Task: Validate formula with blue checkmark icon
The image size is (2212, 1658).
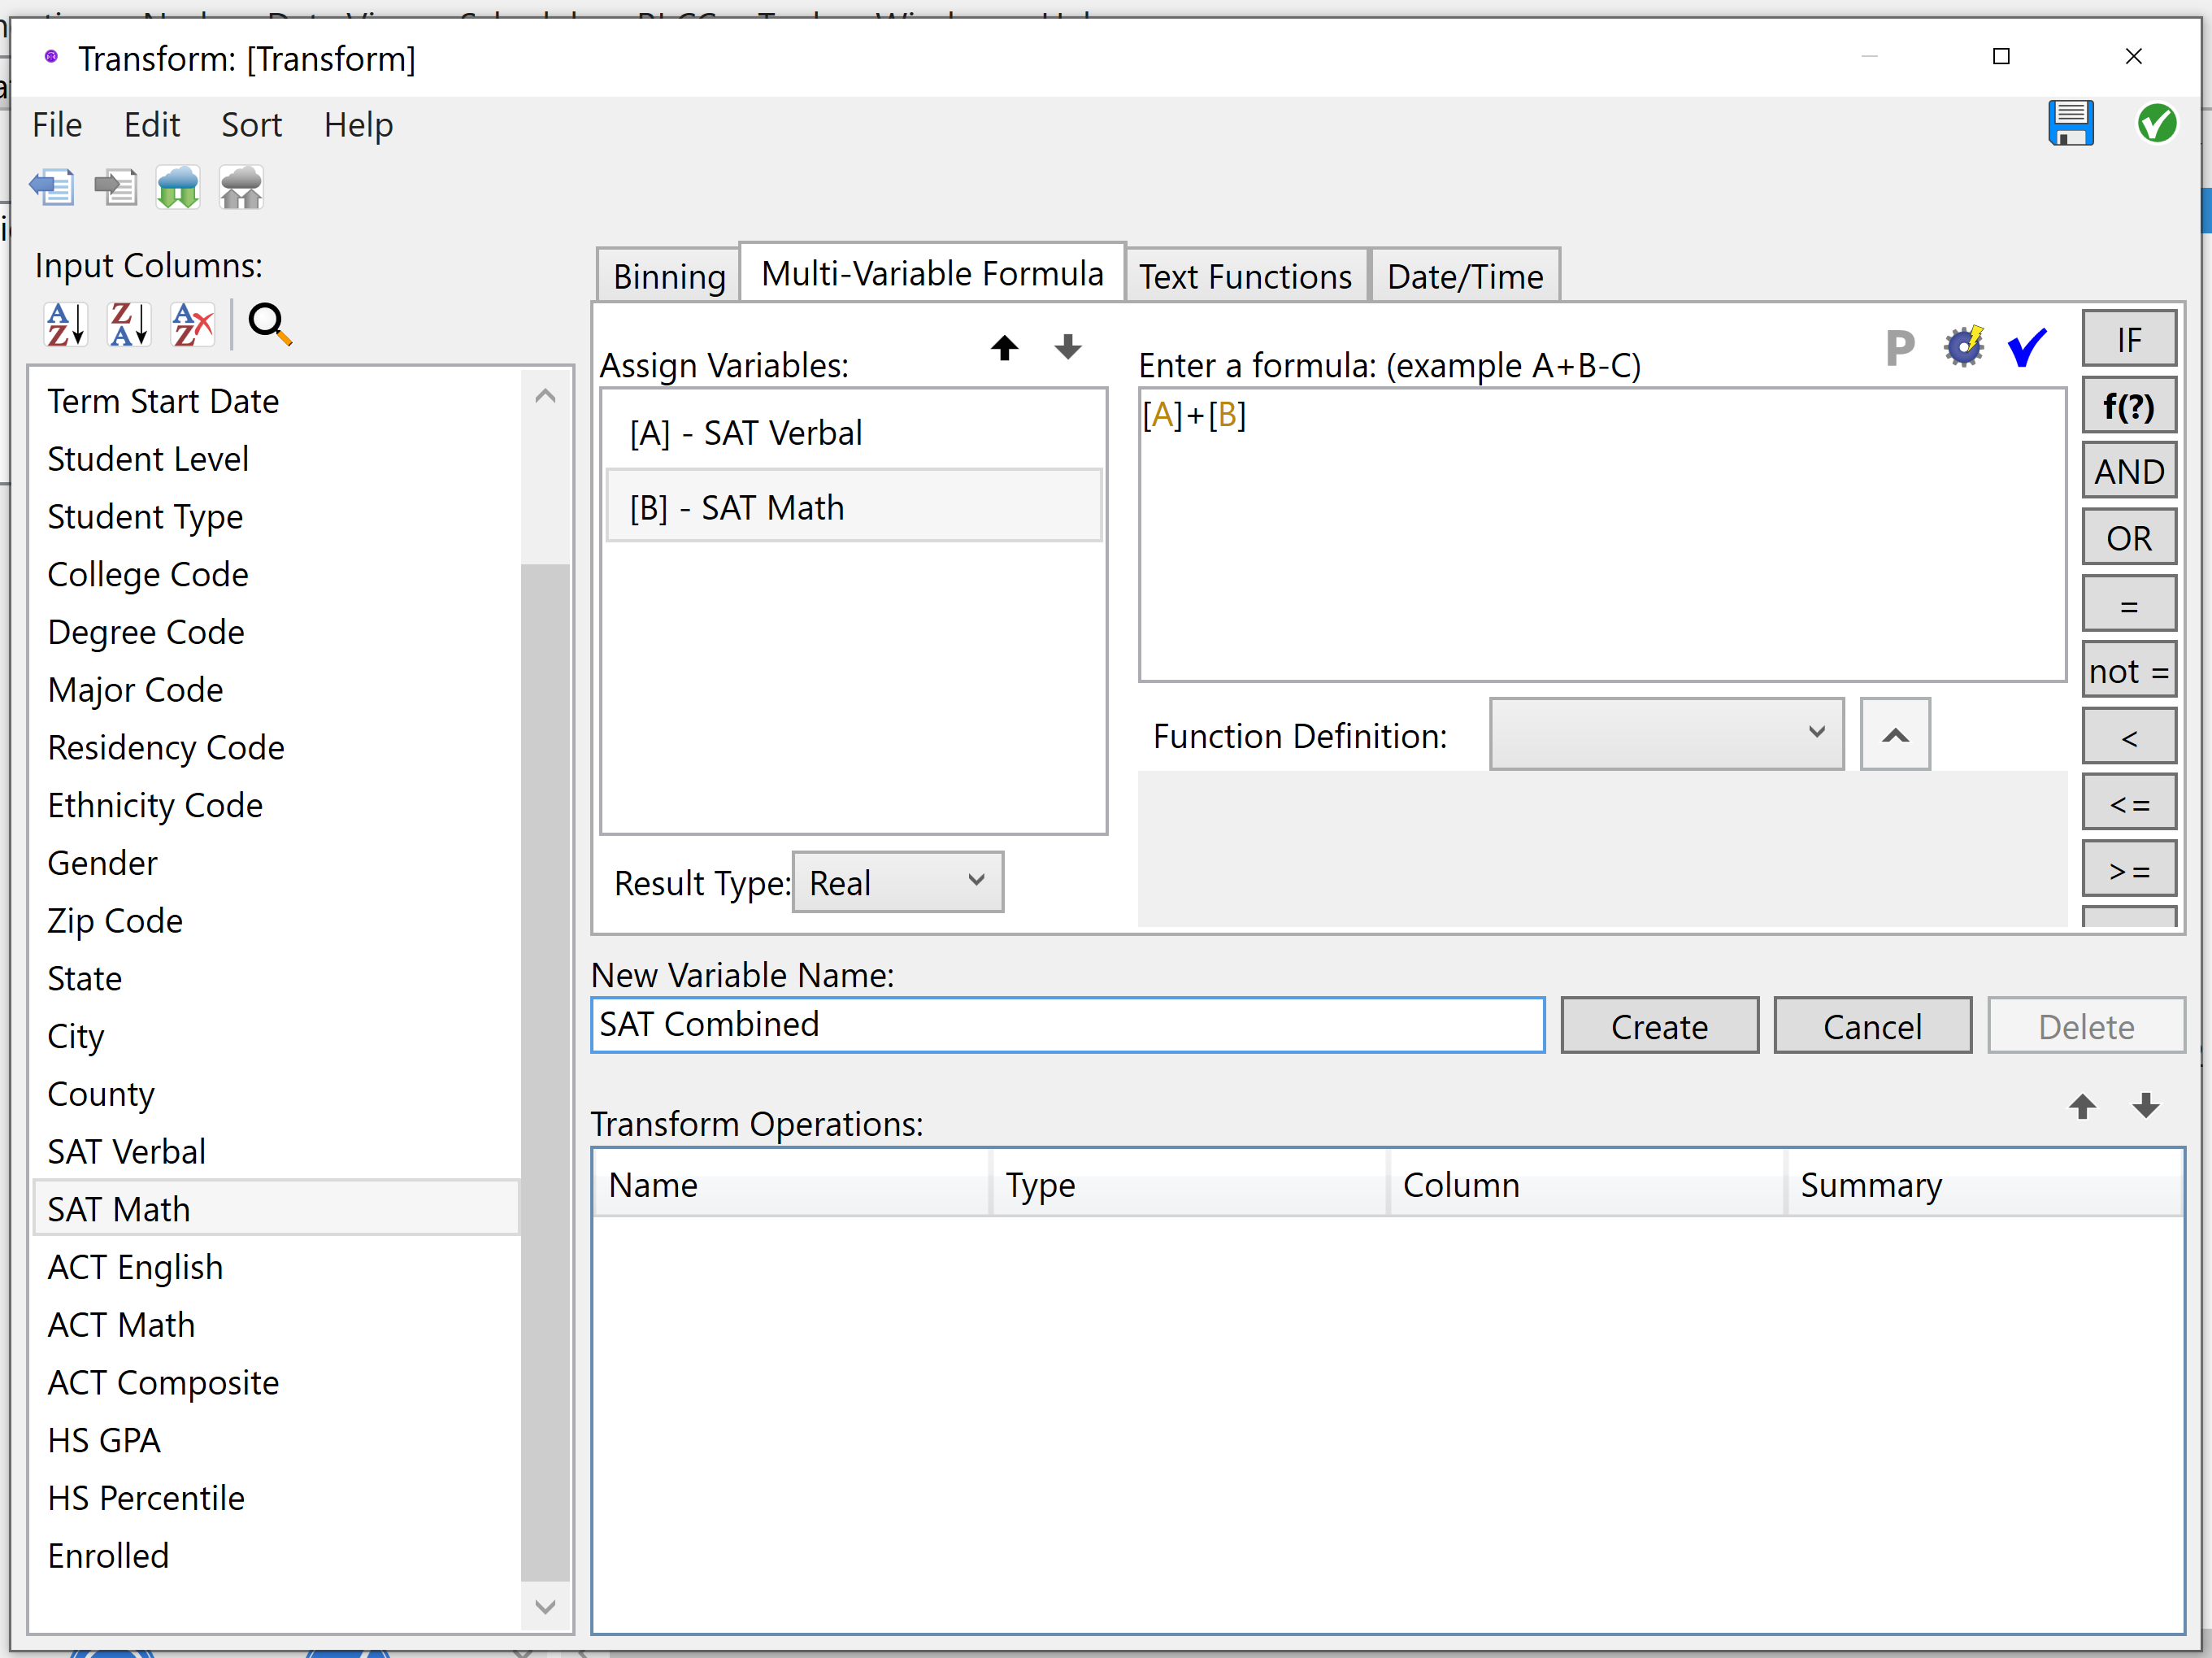Action: (x=2027, y=347)
